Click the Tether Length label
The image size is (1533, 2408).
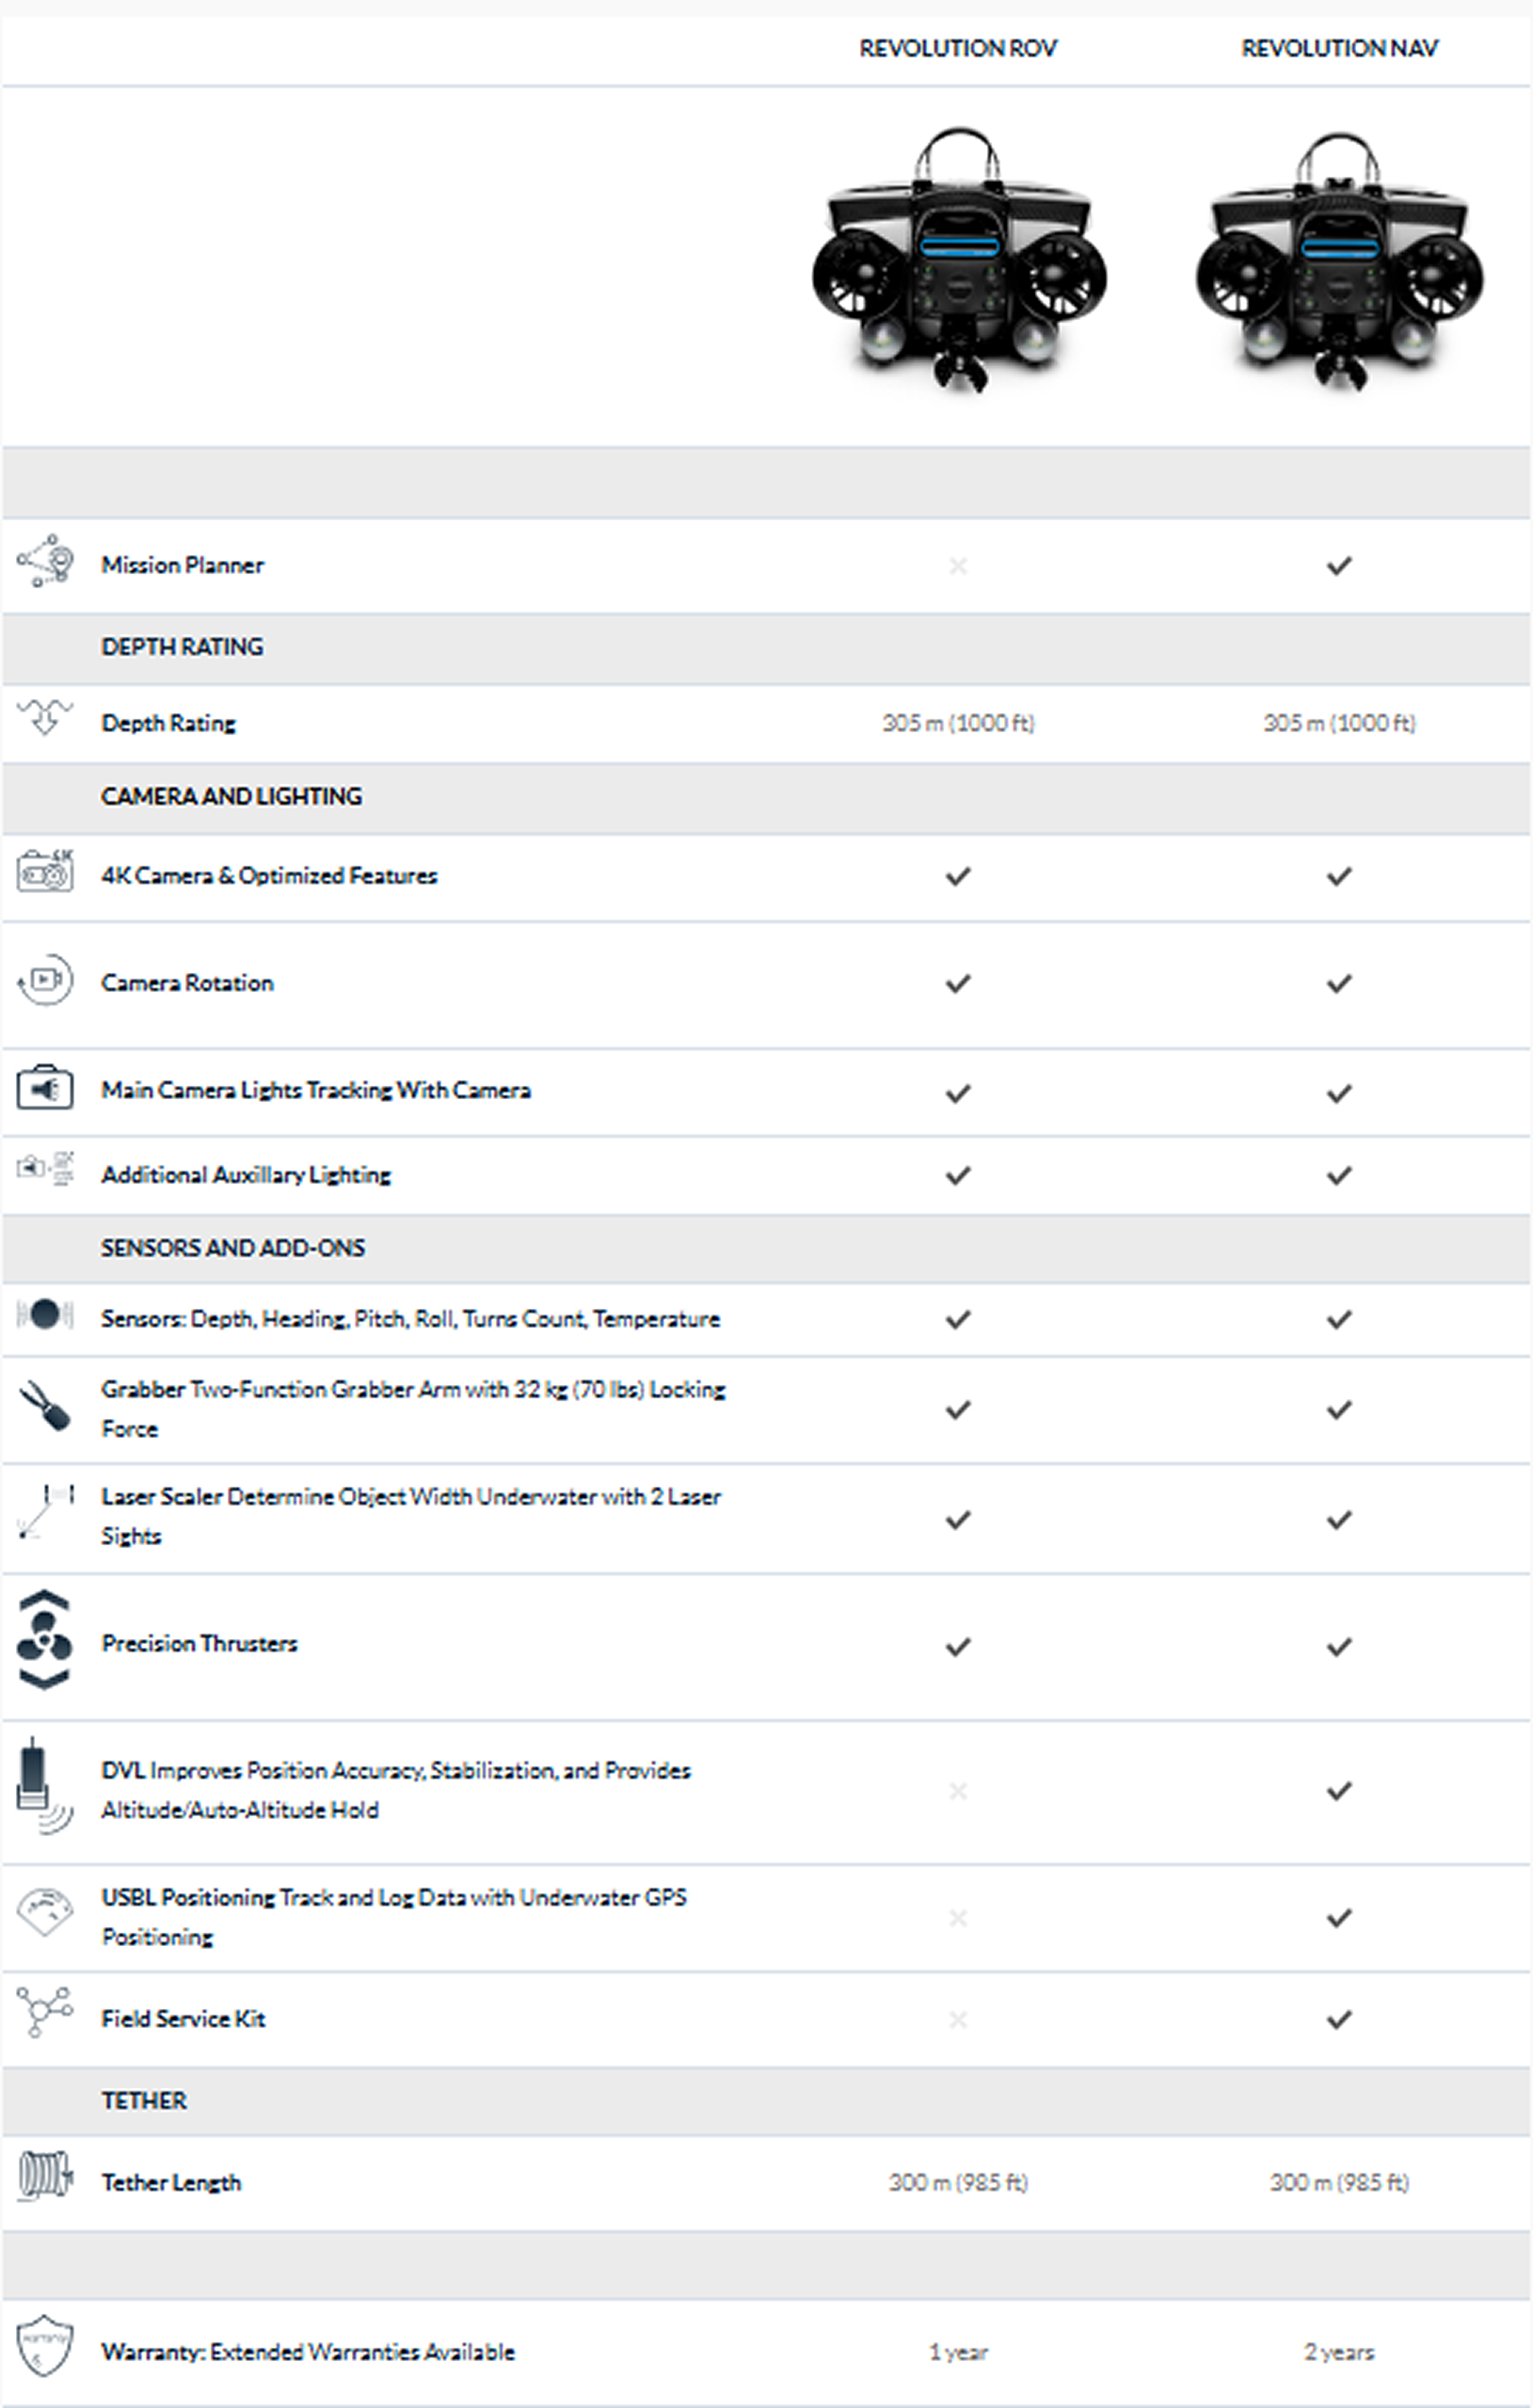coord(171,2183)
